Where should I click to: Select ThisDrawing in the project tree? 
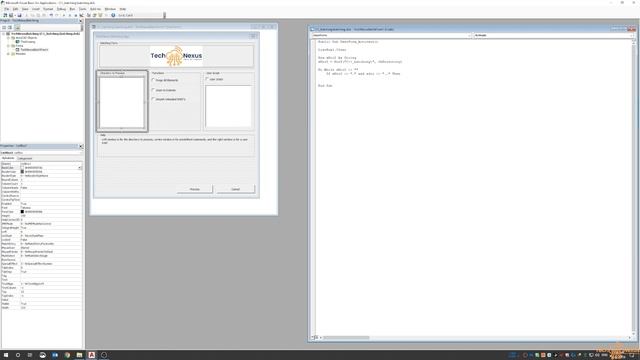click(28, 42)
